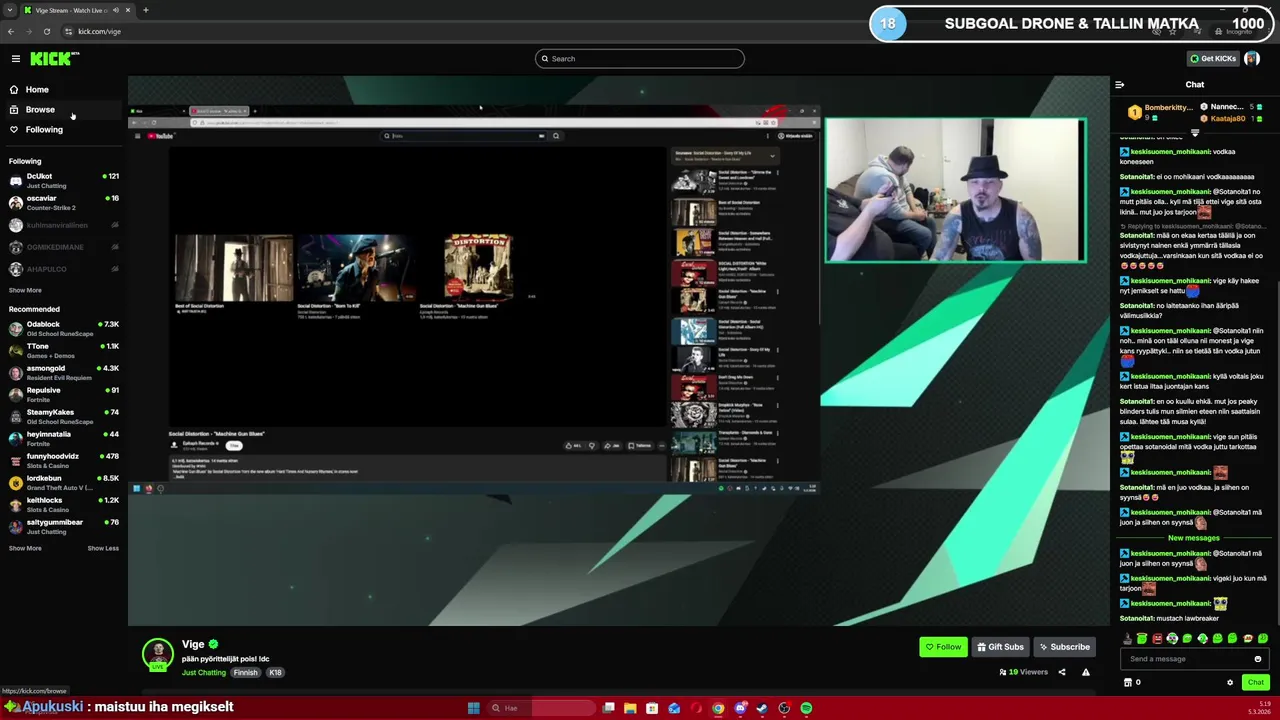Open funnyhoodvidz recommended channel
This screenshot has width=1280, height=720.
[64, 461]
